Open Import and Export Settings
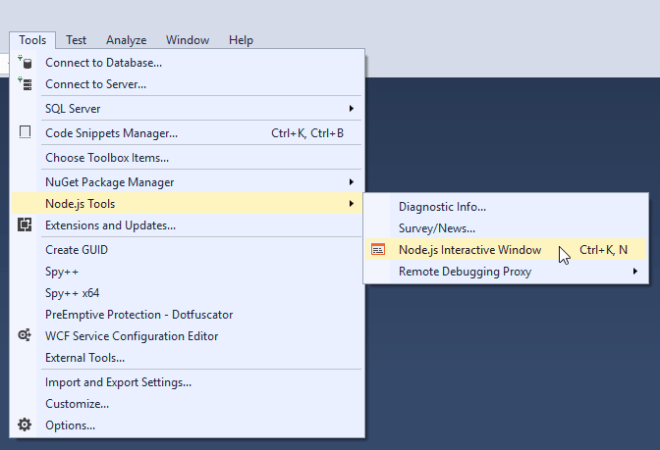 [x=118, y=382]
